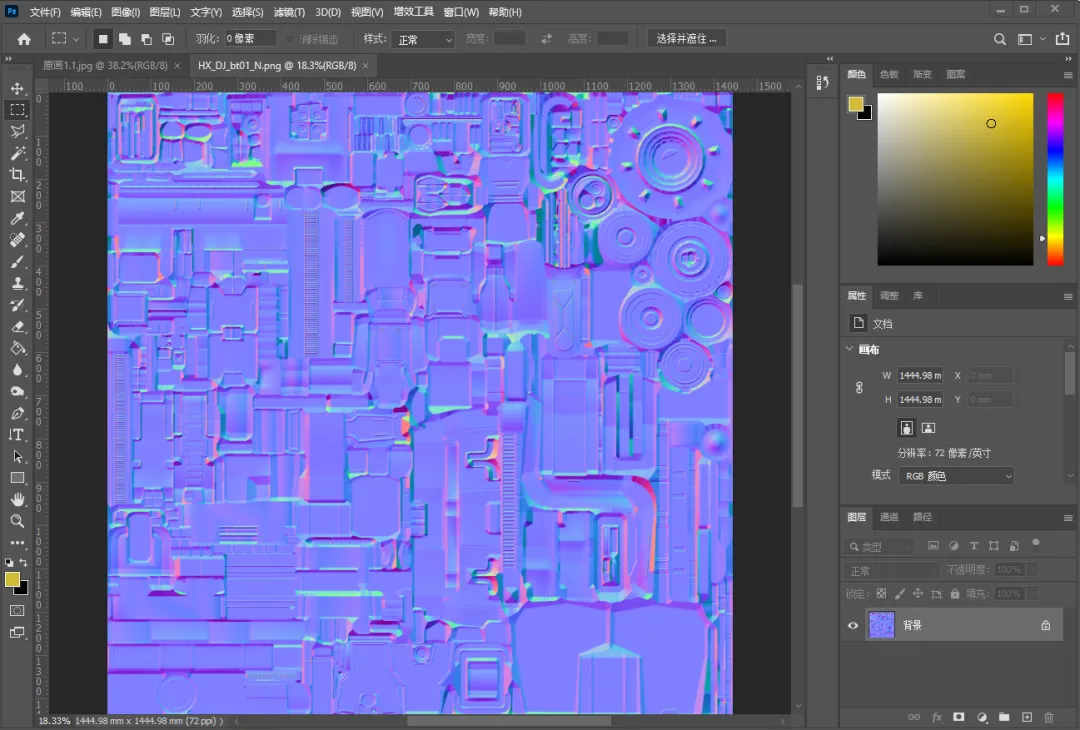The image size is (1080, 730).
Task: Select the Hand tool
Action: 17,499
